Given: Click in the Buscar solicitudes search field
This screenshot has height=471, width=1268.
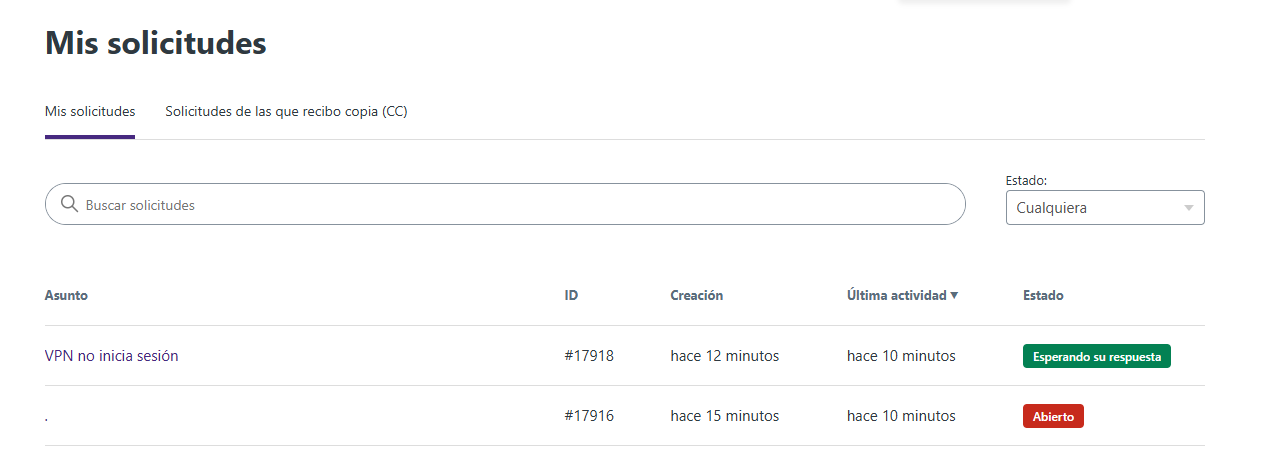Looking at the screenshot, I should (x=500, y=204).
